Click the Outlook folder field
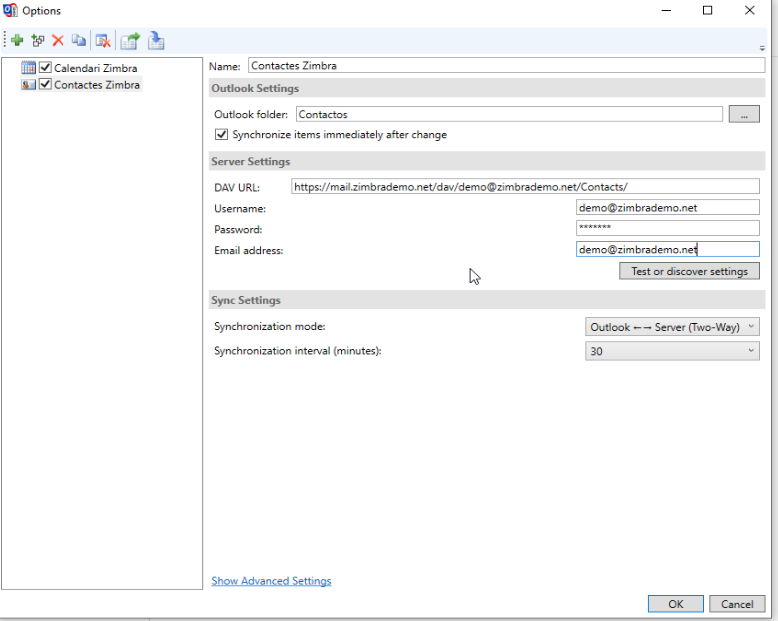The image size is (778, 621). click(509, 114)
